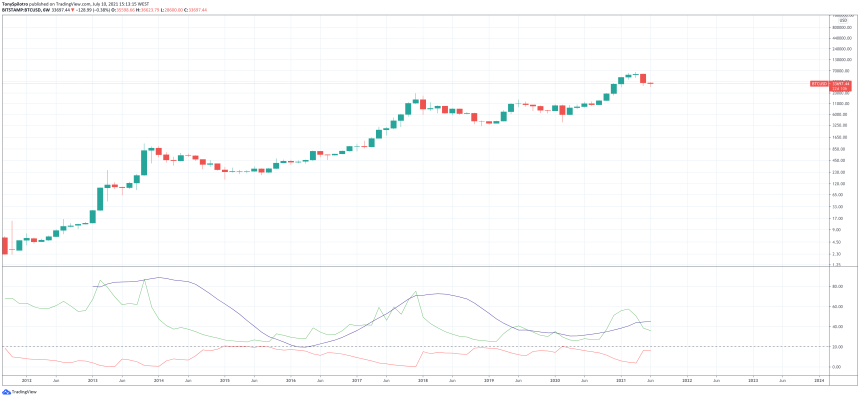Click the 230.00 price axis label
This screenshot has height=398, width=860.
coord(839,172)
